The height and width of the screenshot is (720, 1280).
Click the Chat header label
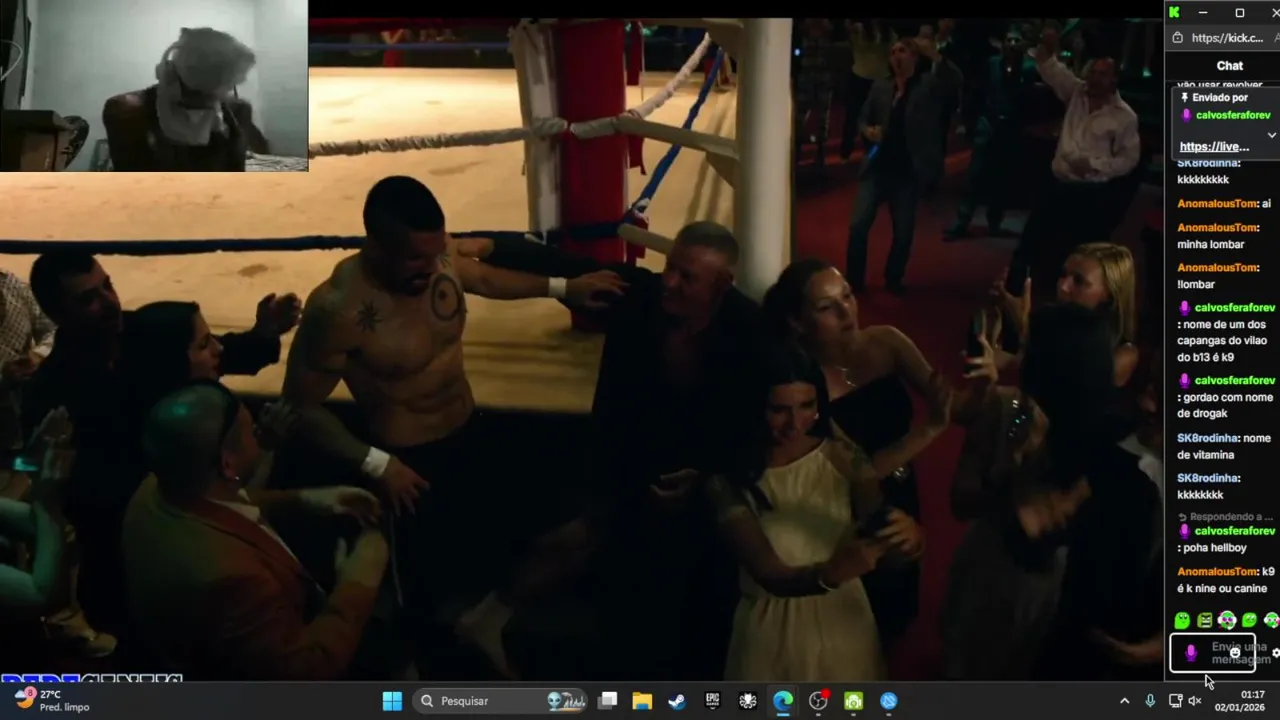[1230, 66]
